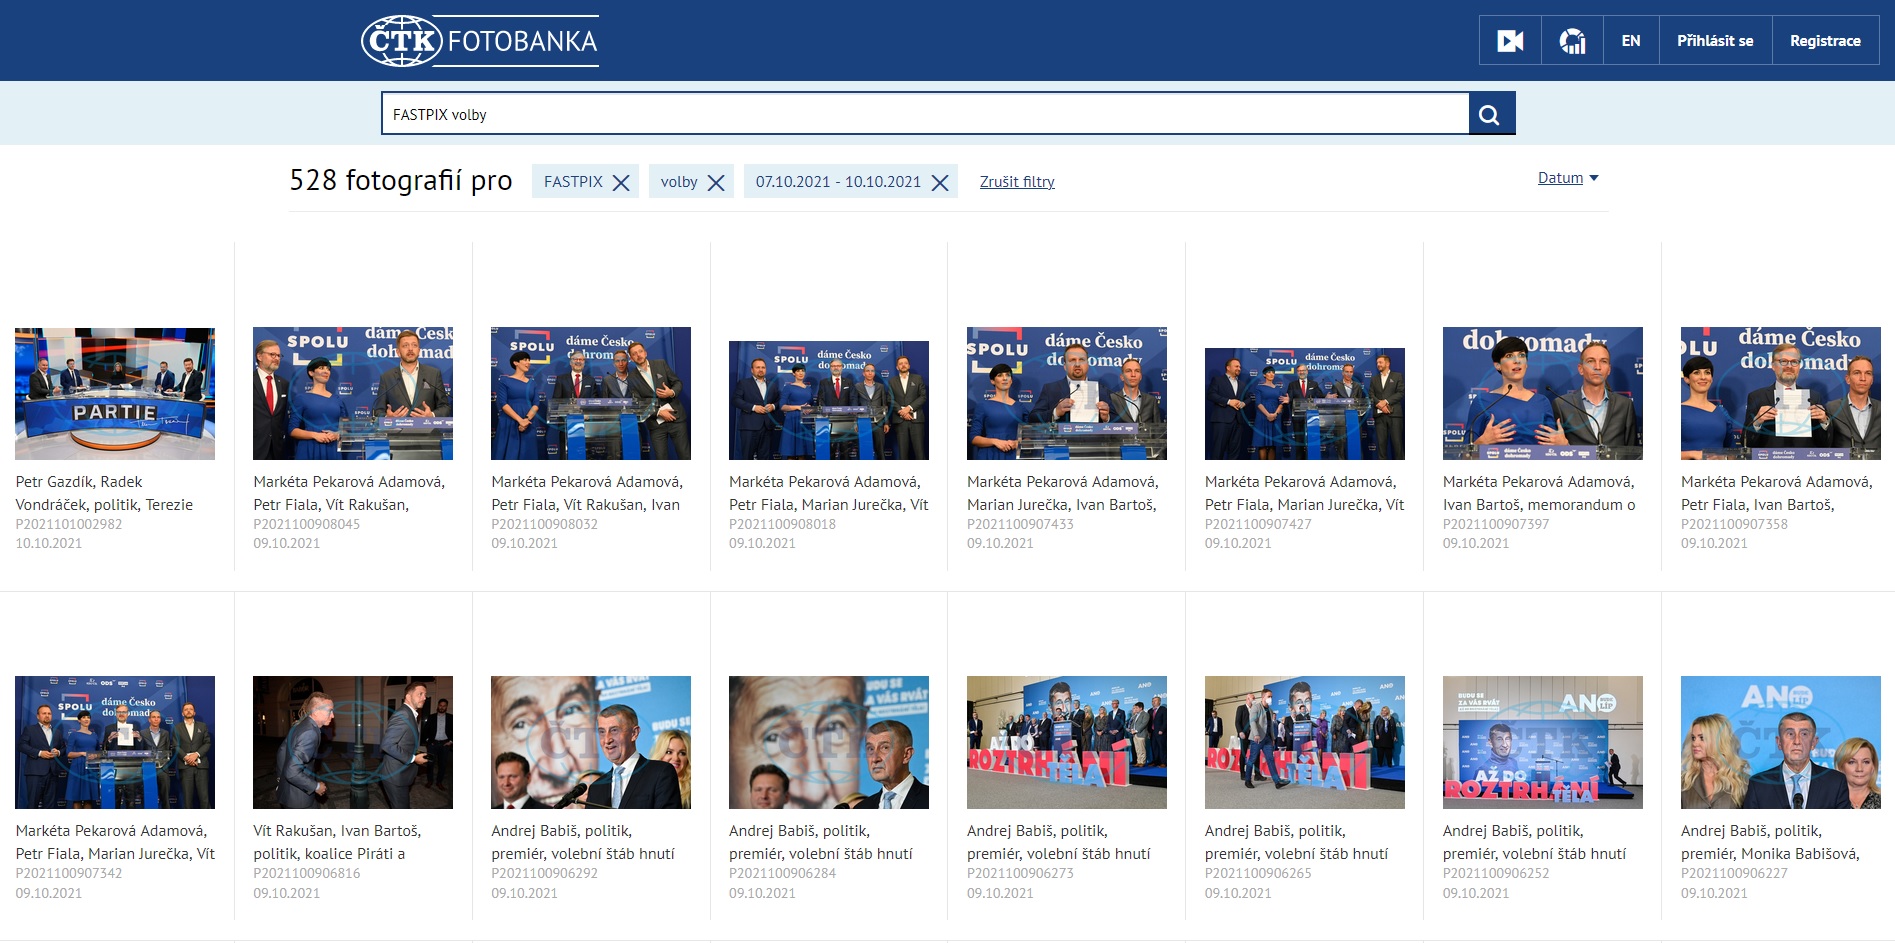This screenshot has height=943, width=1895.
Task: Open photo thumbnail P2021100907342
Action: pos(115,742)
